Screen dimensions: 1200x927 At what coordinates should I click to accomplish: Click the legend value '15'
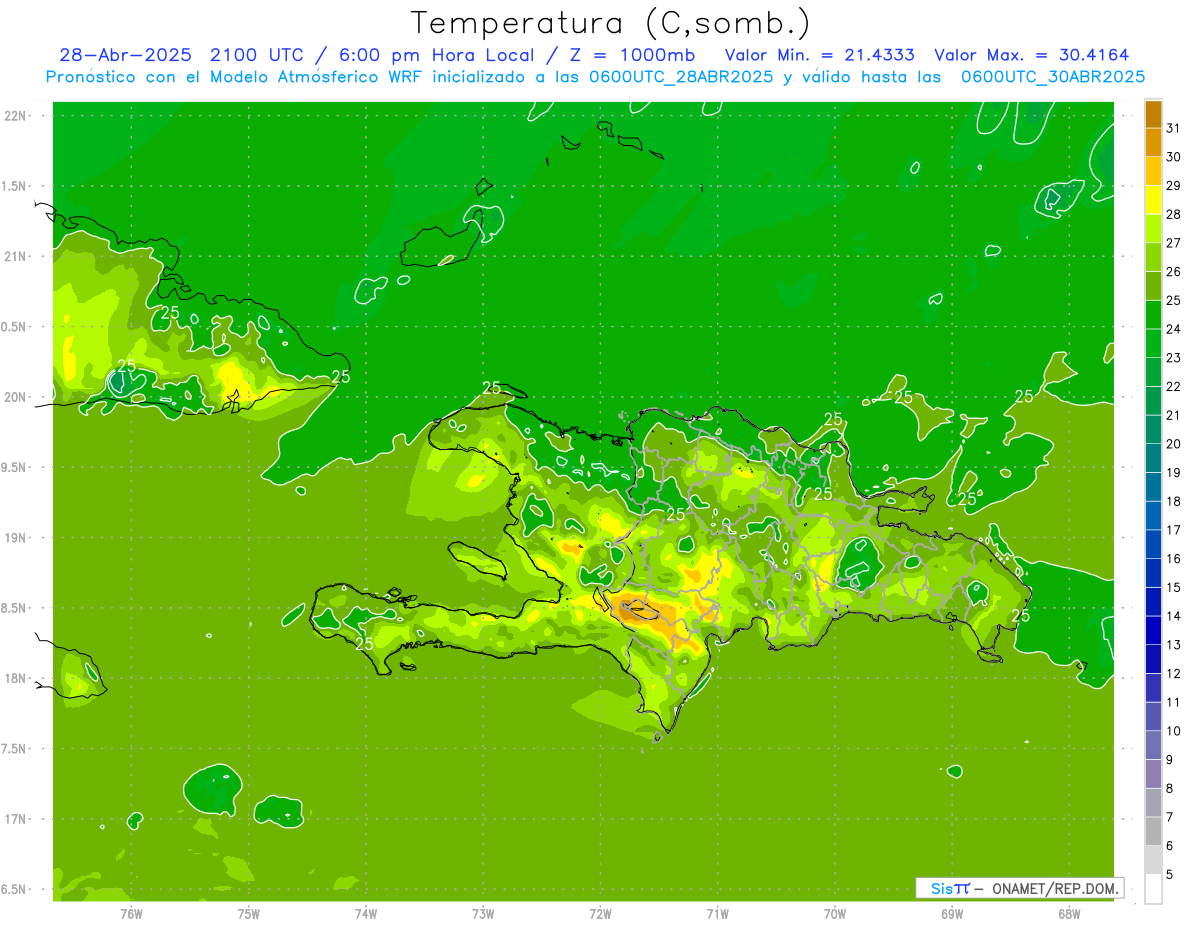coord(1174,587)
